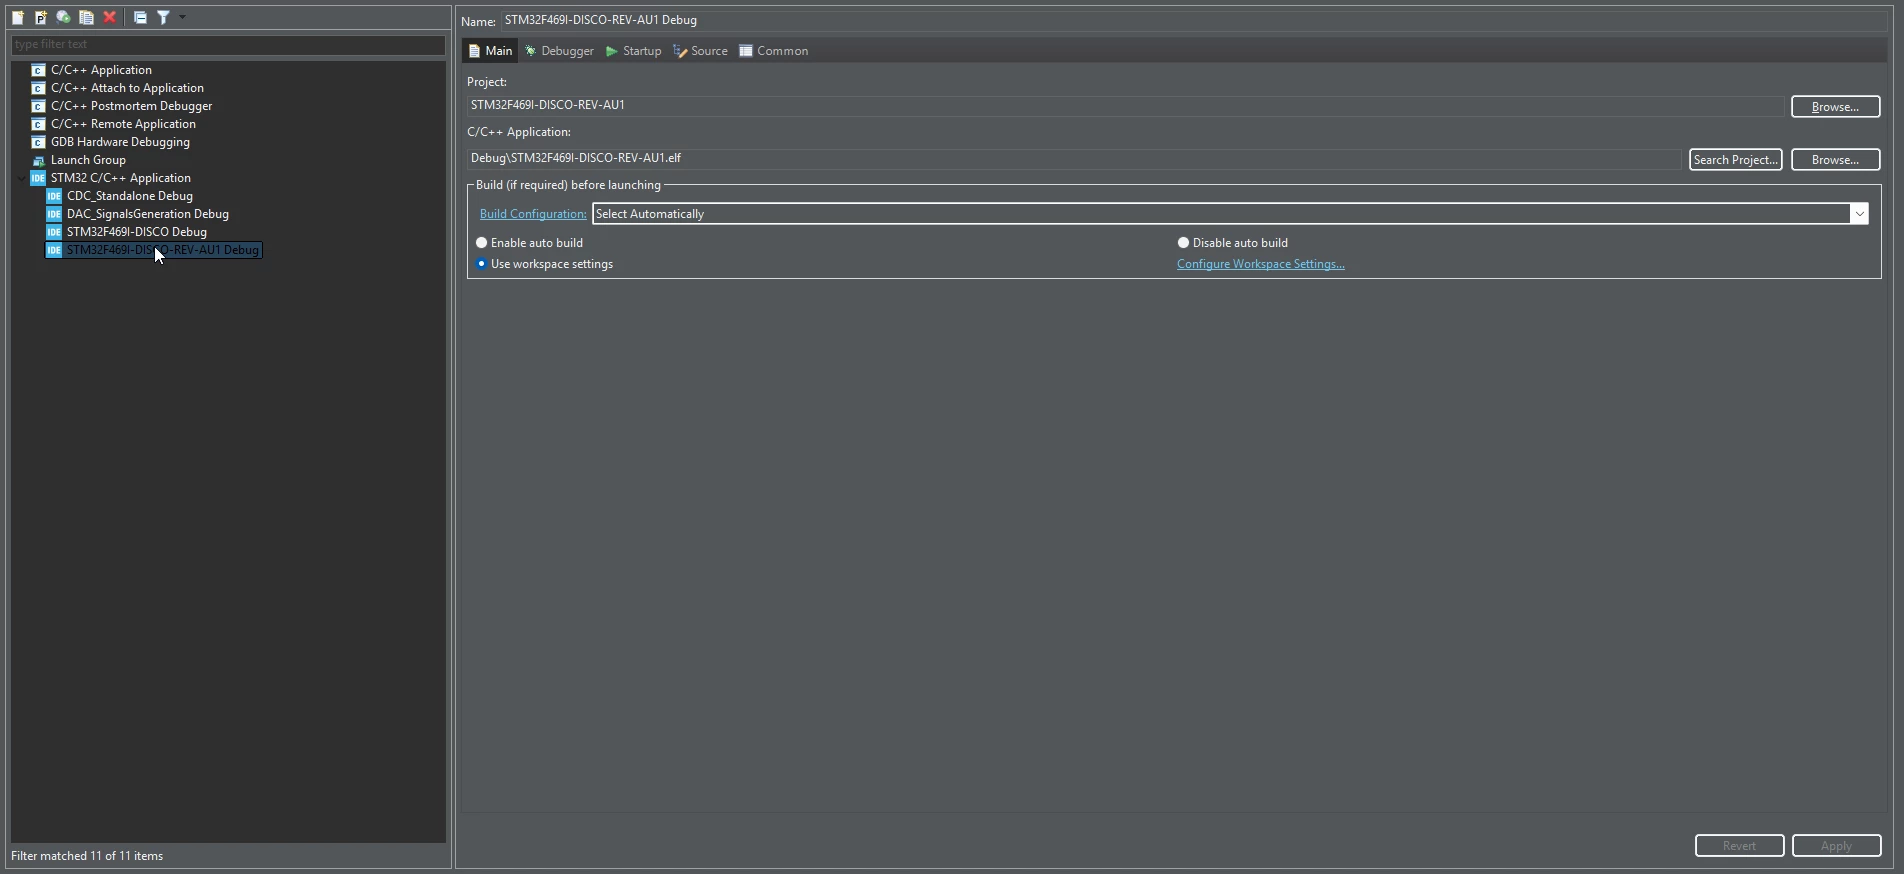Click the filter funnel icon
Image resolution: width=1904 pixels, height=874 pixels.
(163, 17)
